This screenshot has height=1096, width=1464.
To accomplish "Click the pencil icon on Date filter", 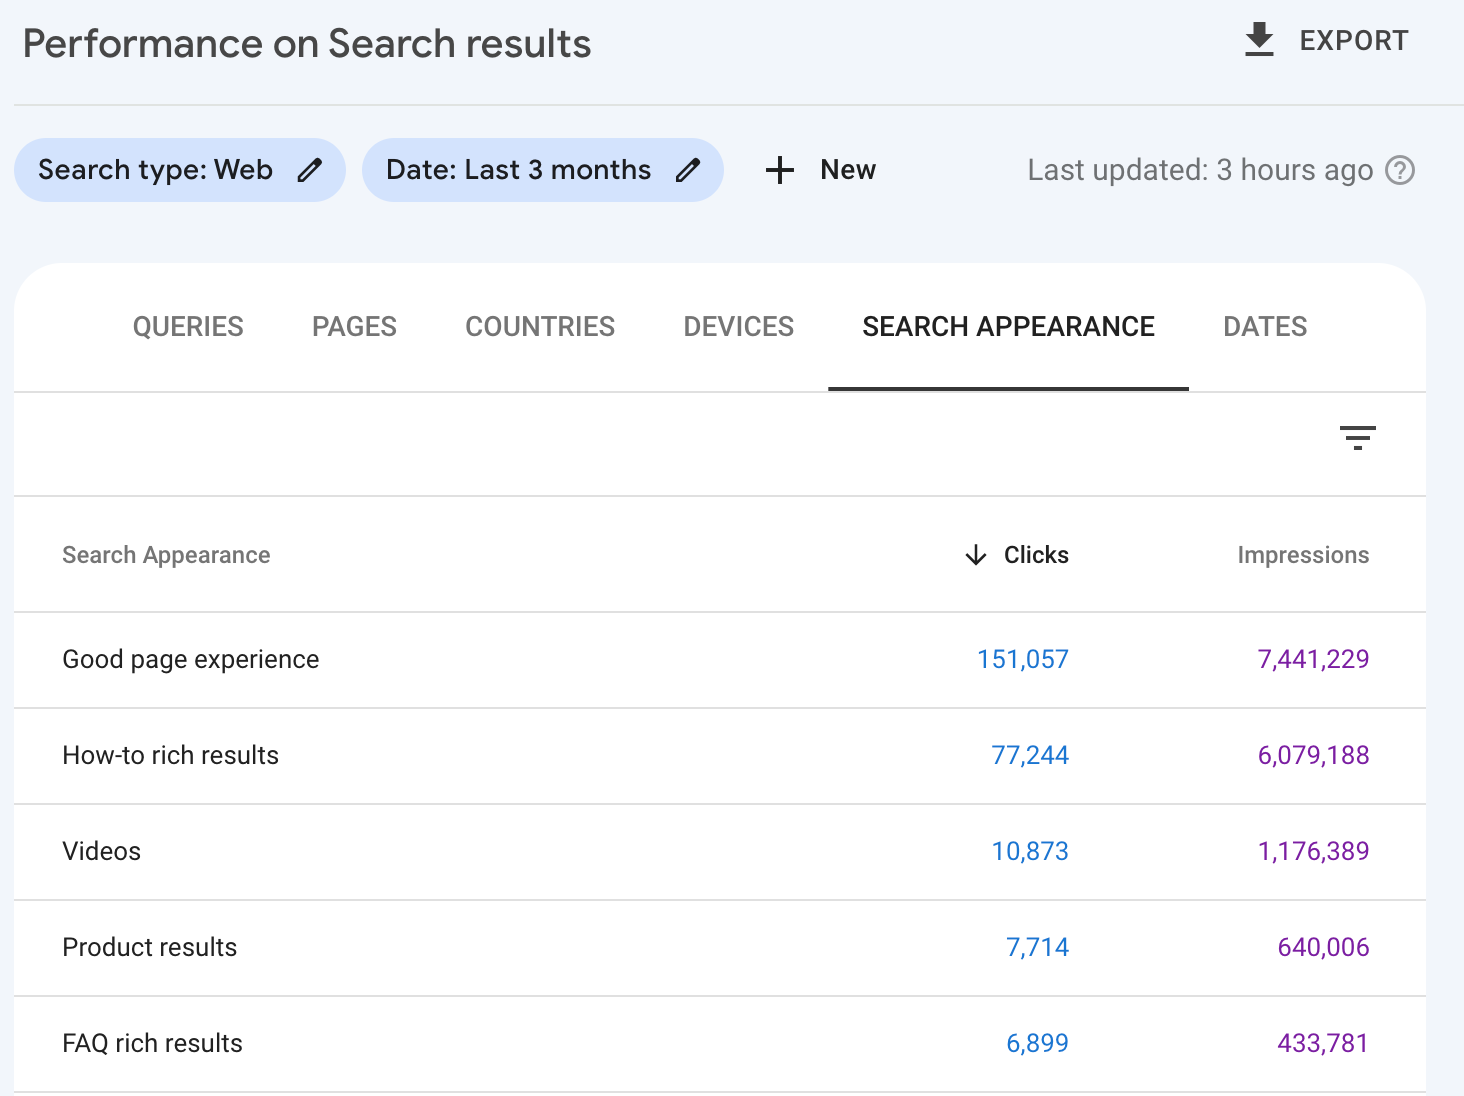I will tap(688, 170).
